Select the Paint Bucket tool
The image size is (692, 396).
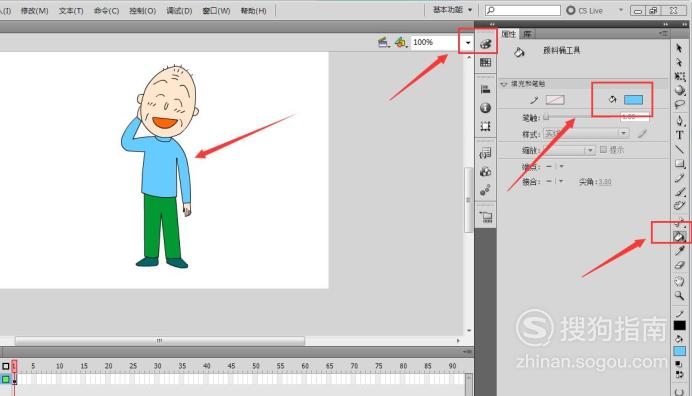(x=680, y=237)
